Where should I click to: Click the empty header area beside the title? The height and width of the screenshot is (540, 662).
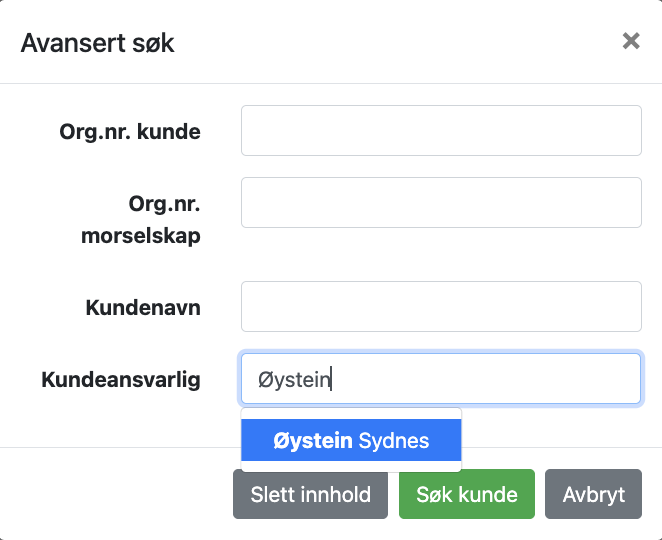[400, 42]
